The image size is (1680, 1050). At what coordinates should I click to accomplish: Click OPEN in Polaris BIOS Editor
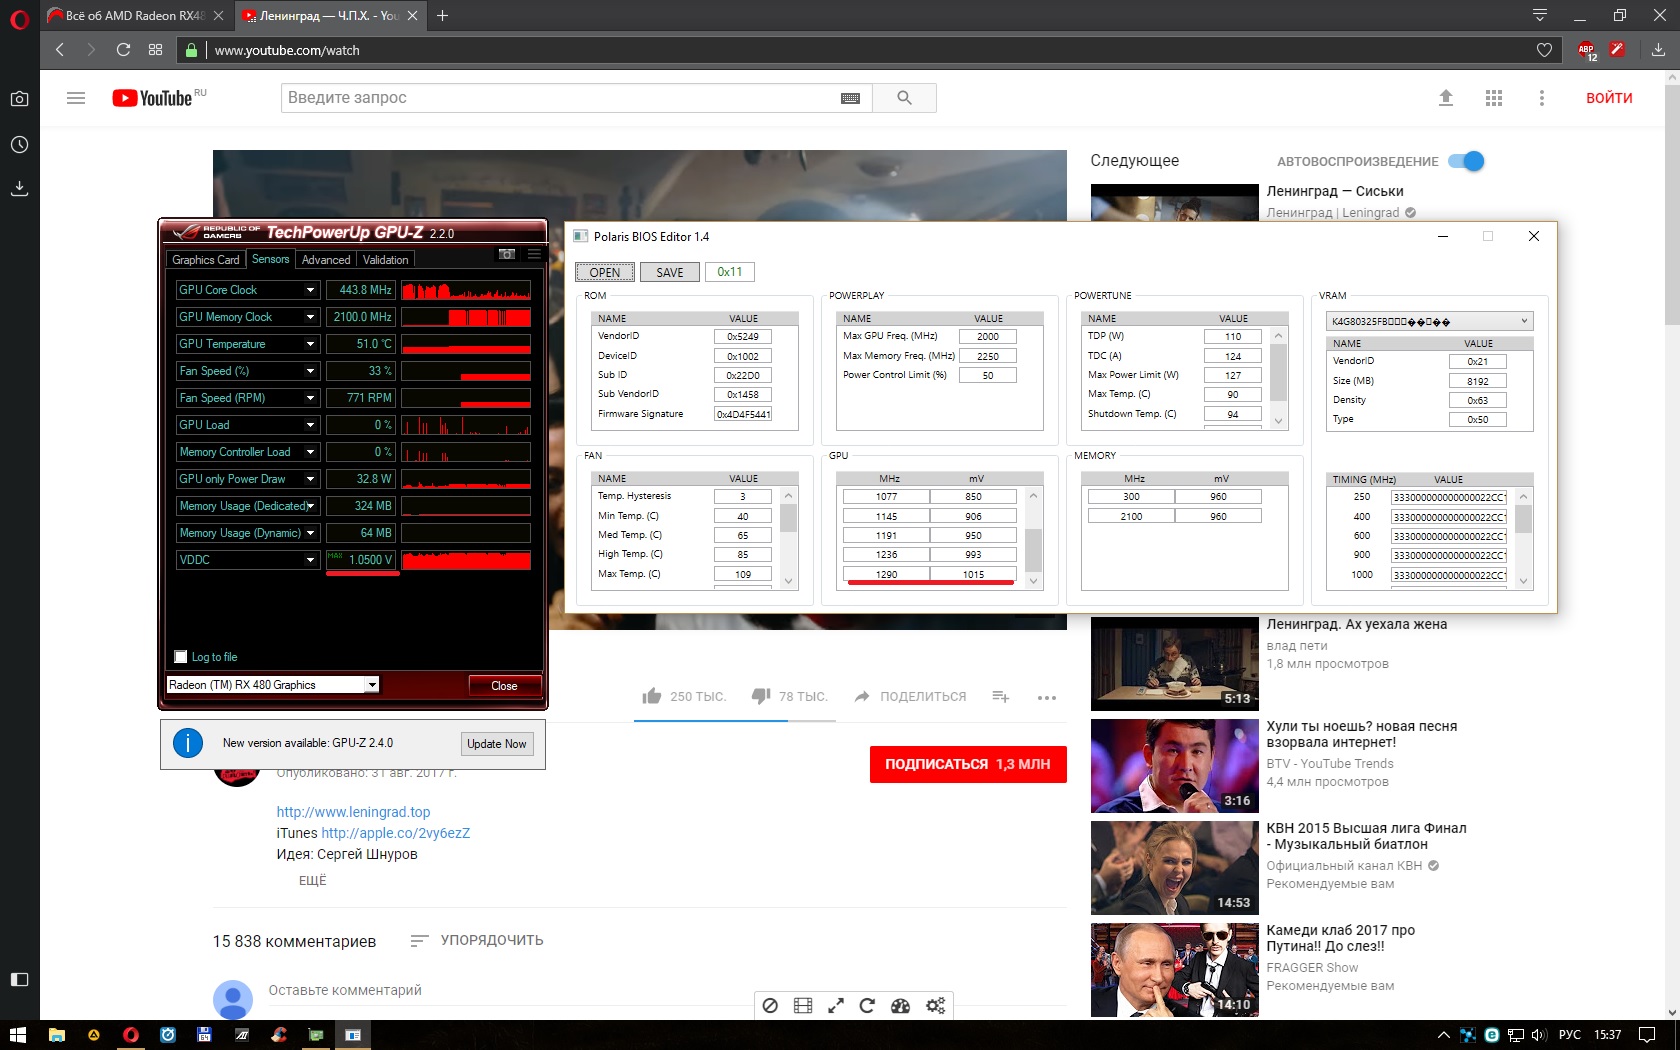click(605, 272)
